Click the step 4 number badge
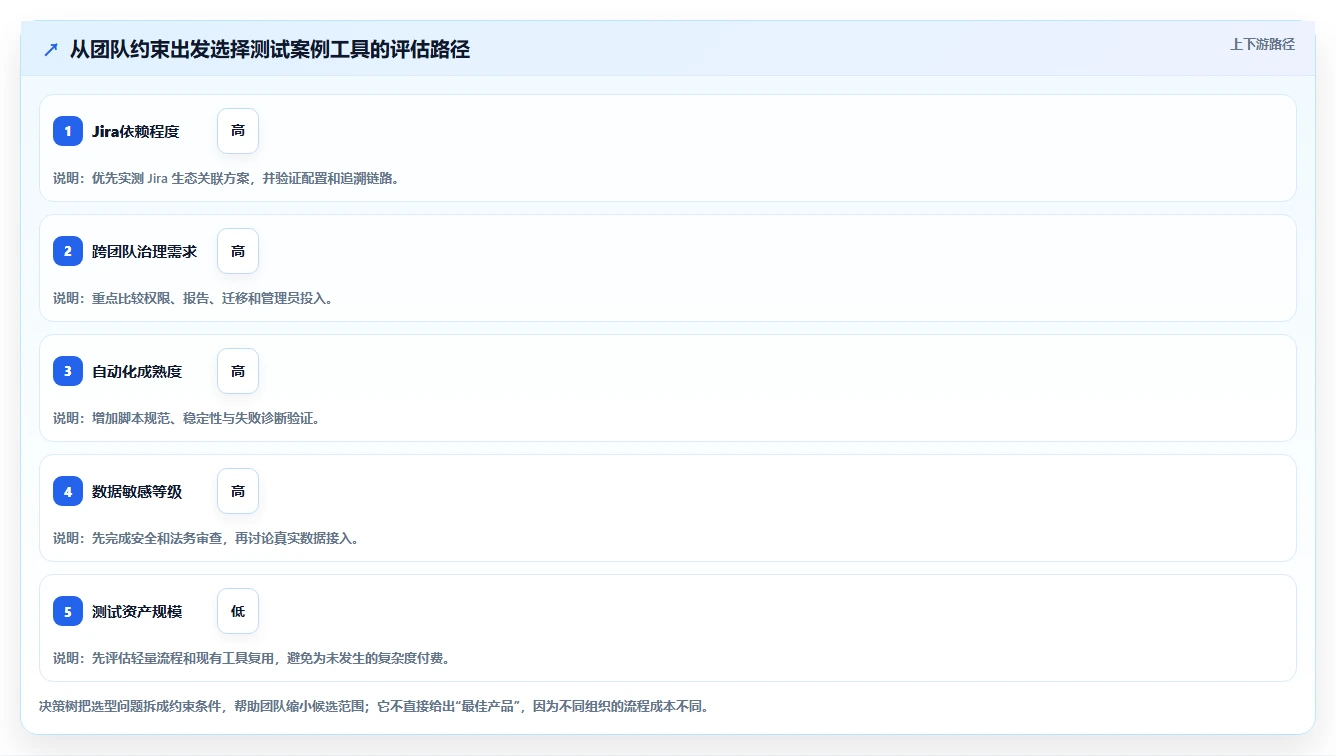Viewport: 1336px width, 756px height. [x=68, y=491]
